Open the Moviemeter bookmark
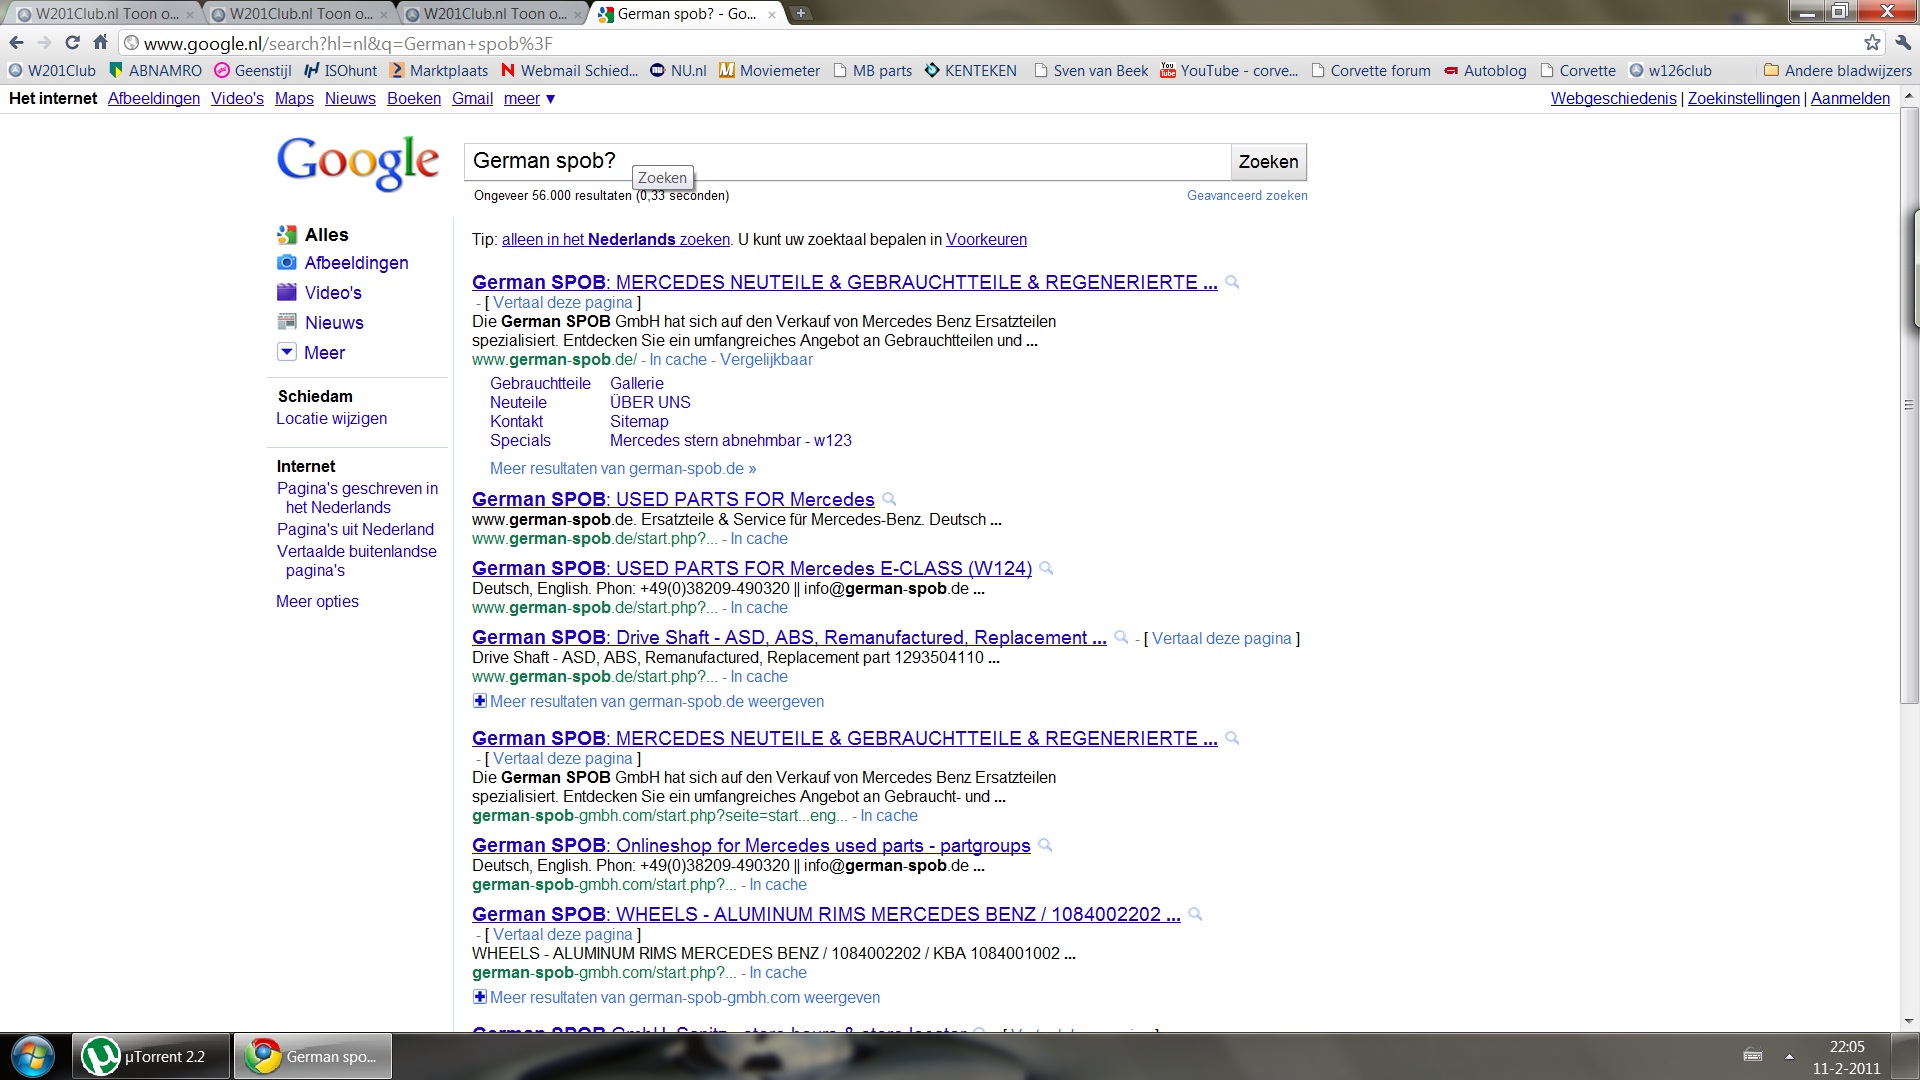The image size is (1920, 1080). [x=769, y=70]
